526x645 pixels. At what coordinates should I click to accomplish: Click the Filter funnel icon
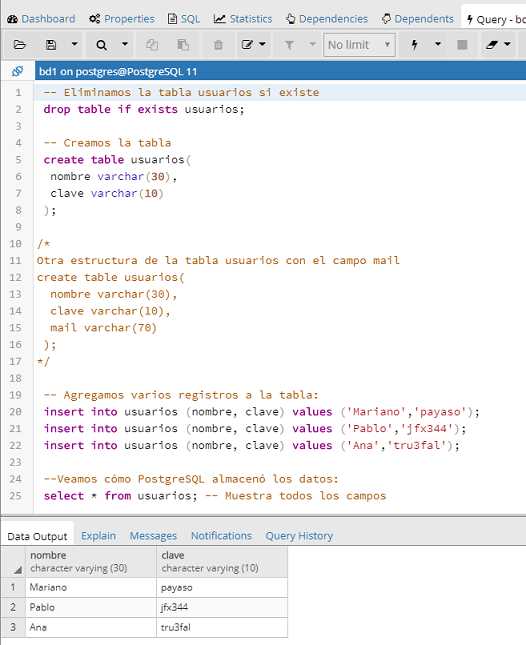click(290, 45)
